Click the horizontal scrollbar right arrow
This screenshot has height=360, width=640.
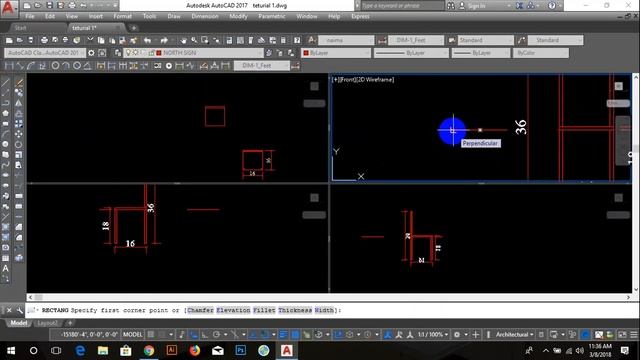(x=628, y=298)
